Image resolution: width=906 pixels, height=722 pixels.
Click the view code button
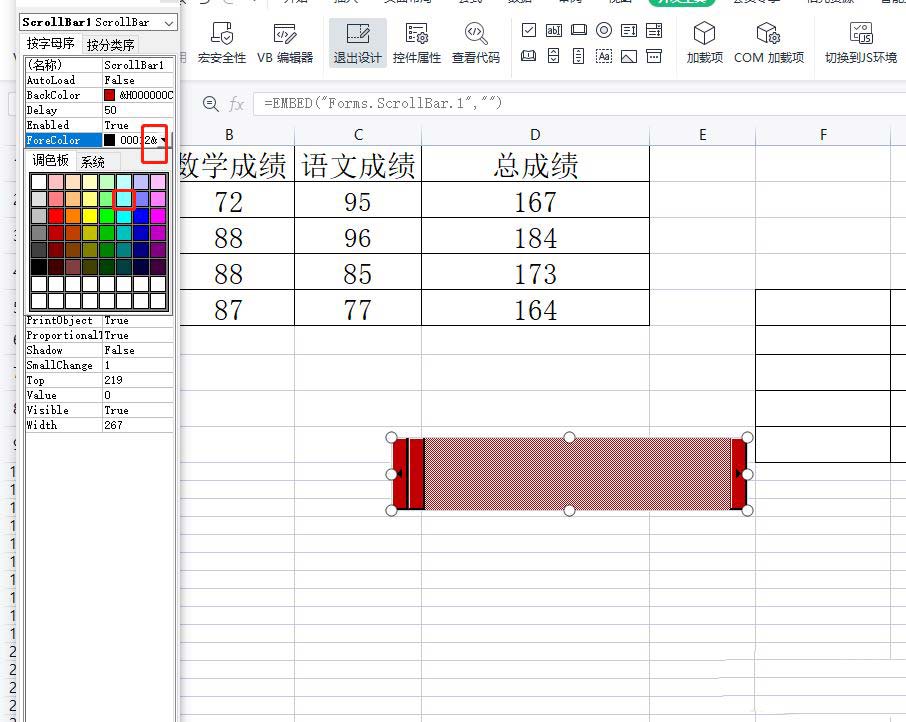click(476, 42)
